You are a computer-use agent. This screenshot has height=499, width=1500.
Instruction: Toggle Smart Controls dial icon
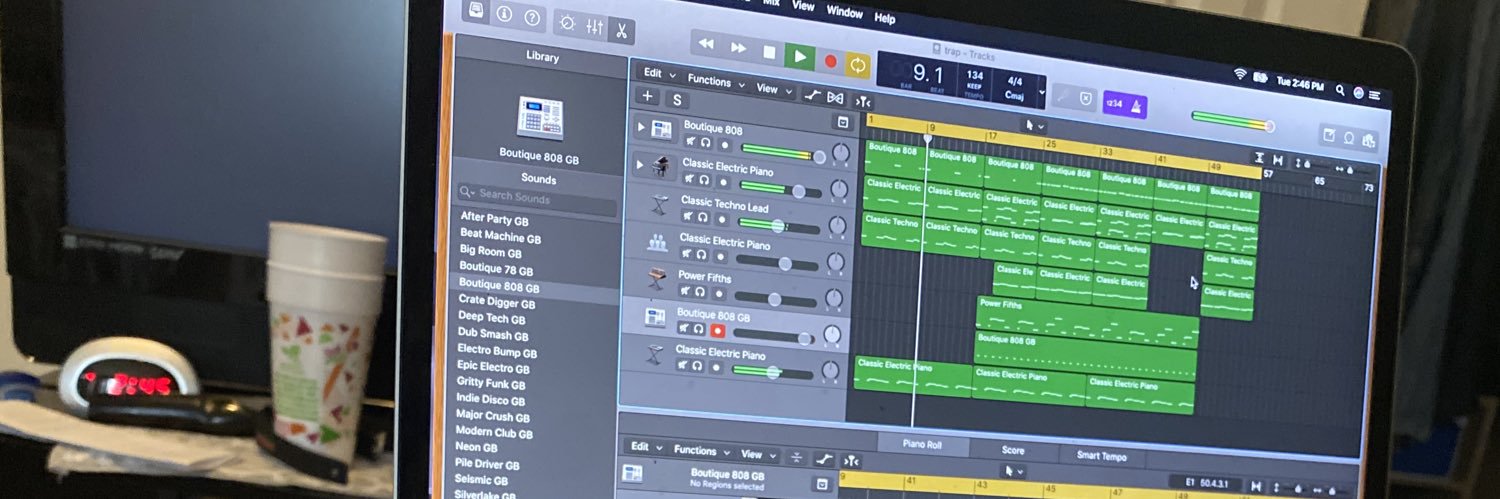tap(567, 22)
